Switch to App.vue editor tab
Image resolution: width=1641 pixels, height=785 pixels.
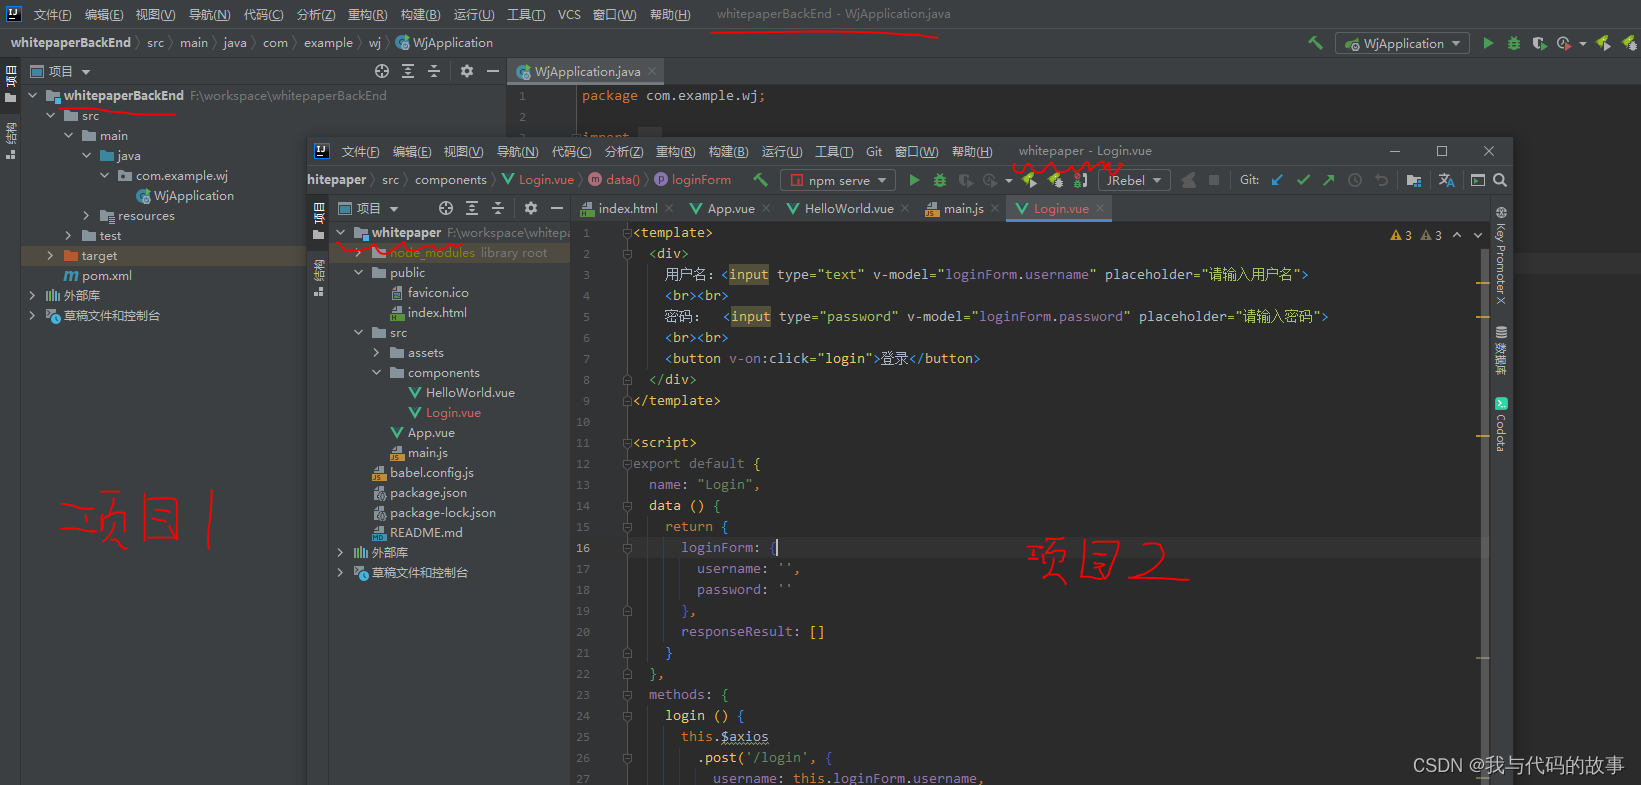pyautogui.click(x=730, y=209)
